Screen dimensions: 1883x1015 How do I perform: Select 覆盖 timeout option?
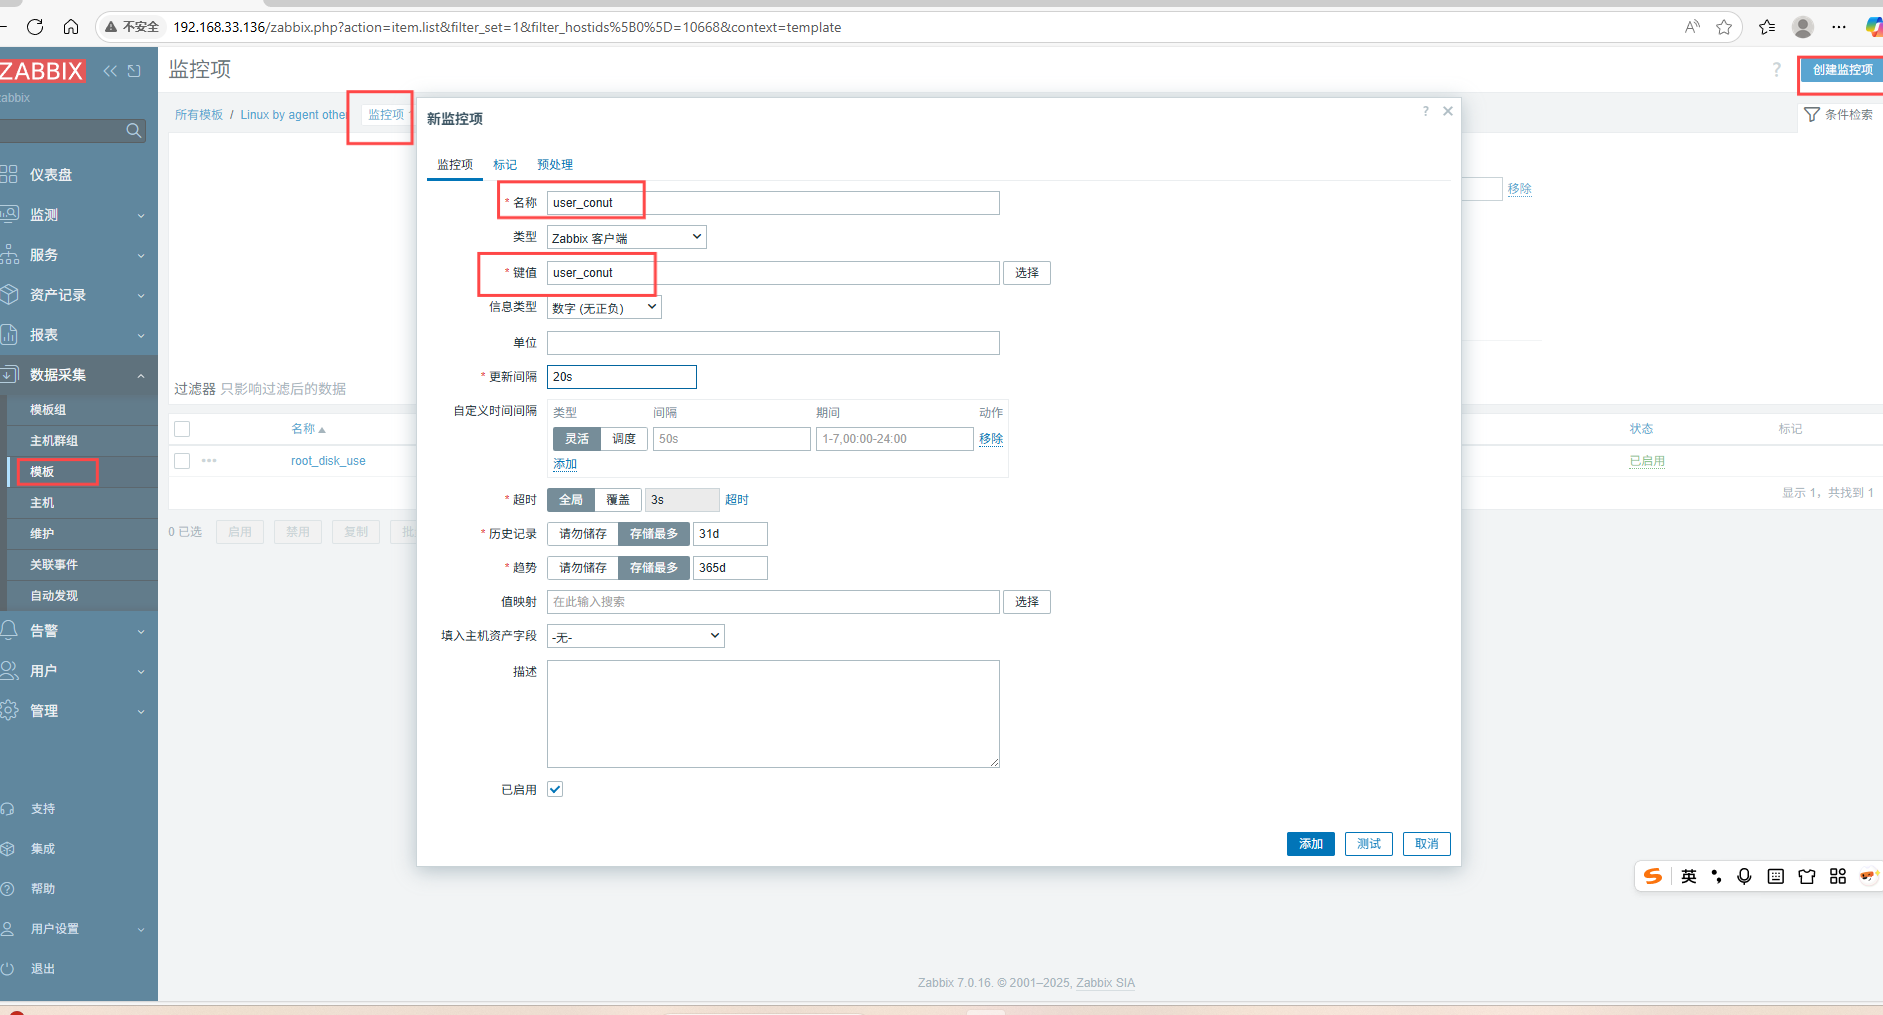[x=618, y=500]
